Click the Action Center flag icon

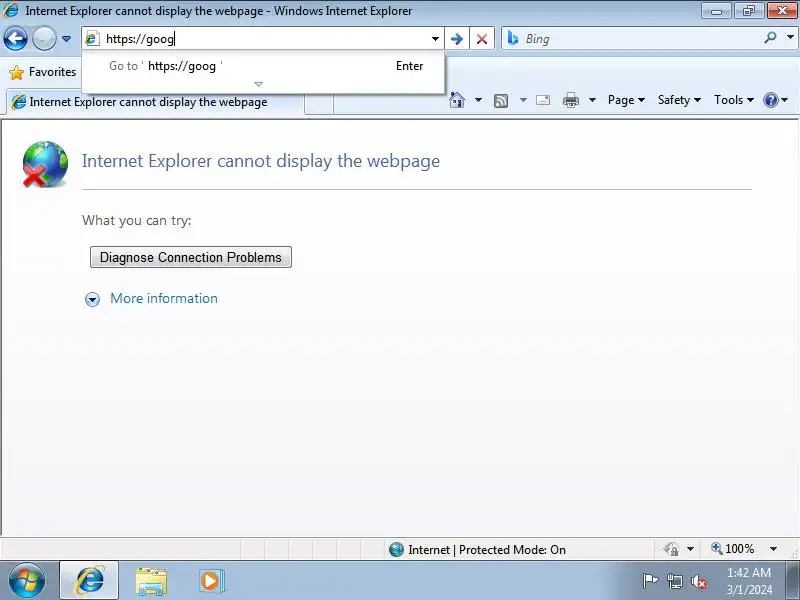[650, 581]
